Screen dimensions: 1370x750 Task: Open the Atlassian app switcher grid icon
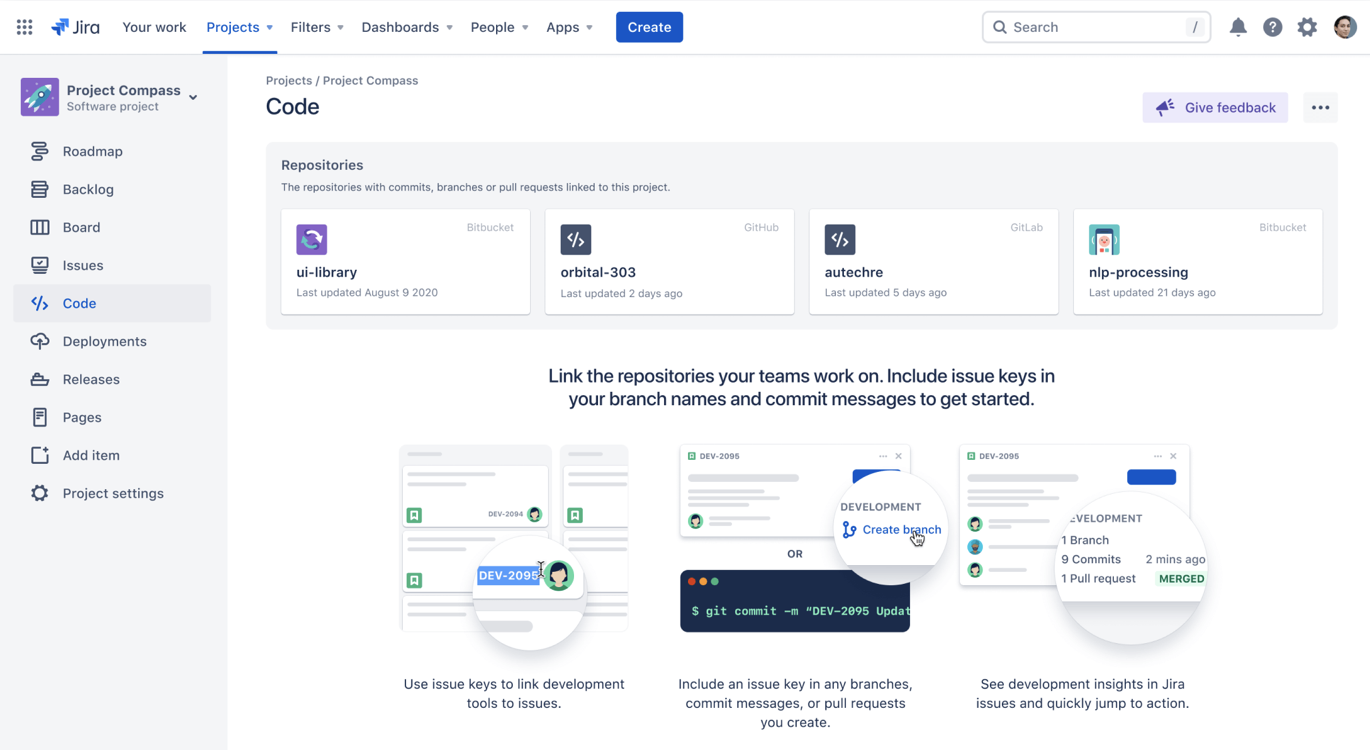(x=24, y=27)
